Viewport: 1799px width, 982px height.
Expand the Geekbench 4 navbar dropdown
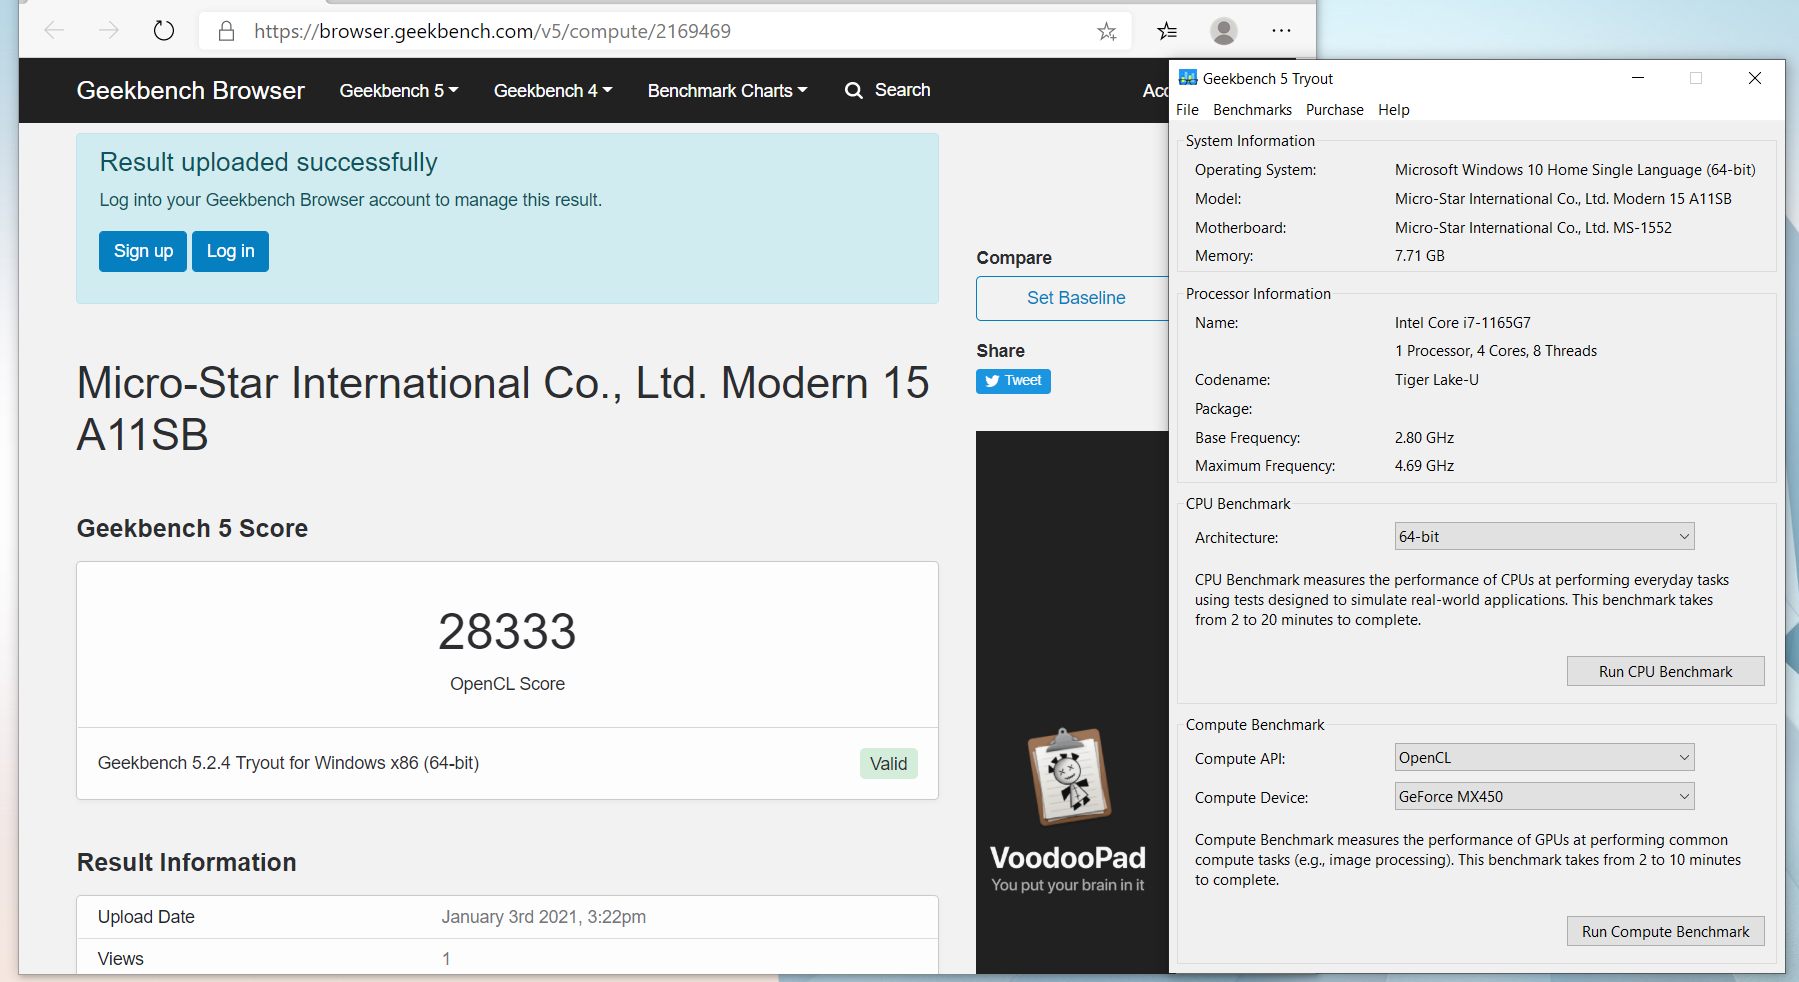click(x=553, y=91)
